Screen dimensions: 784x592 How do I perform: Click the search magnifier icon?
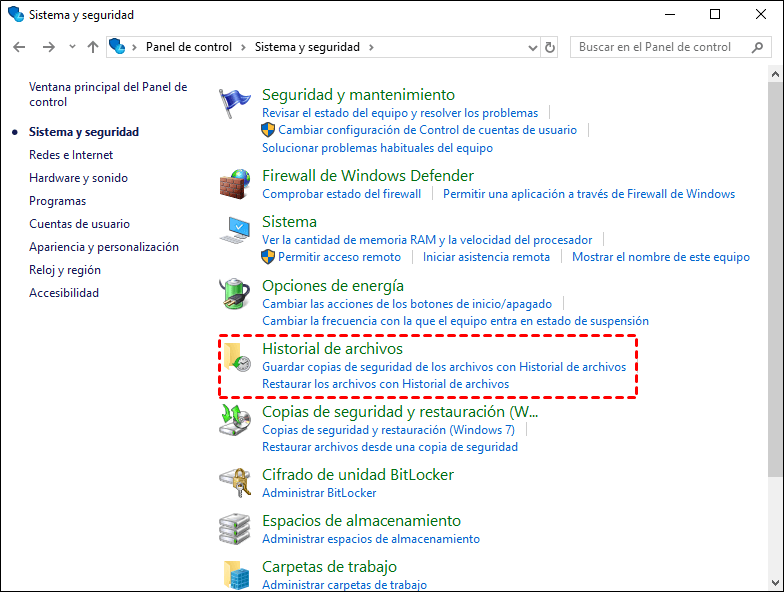[757, 48]
